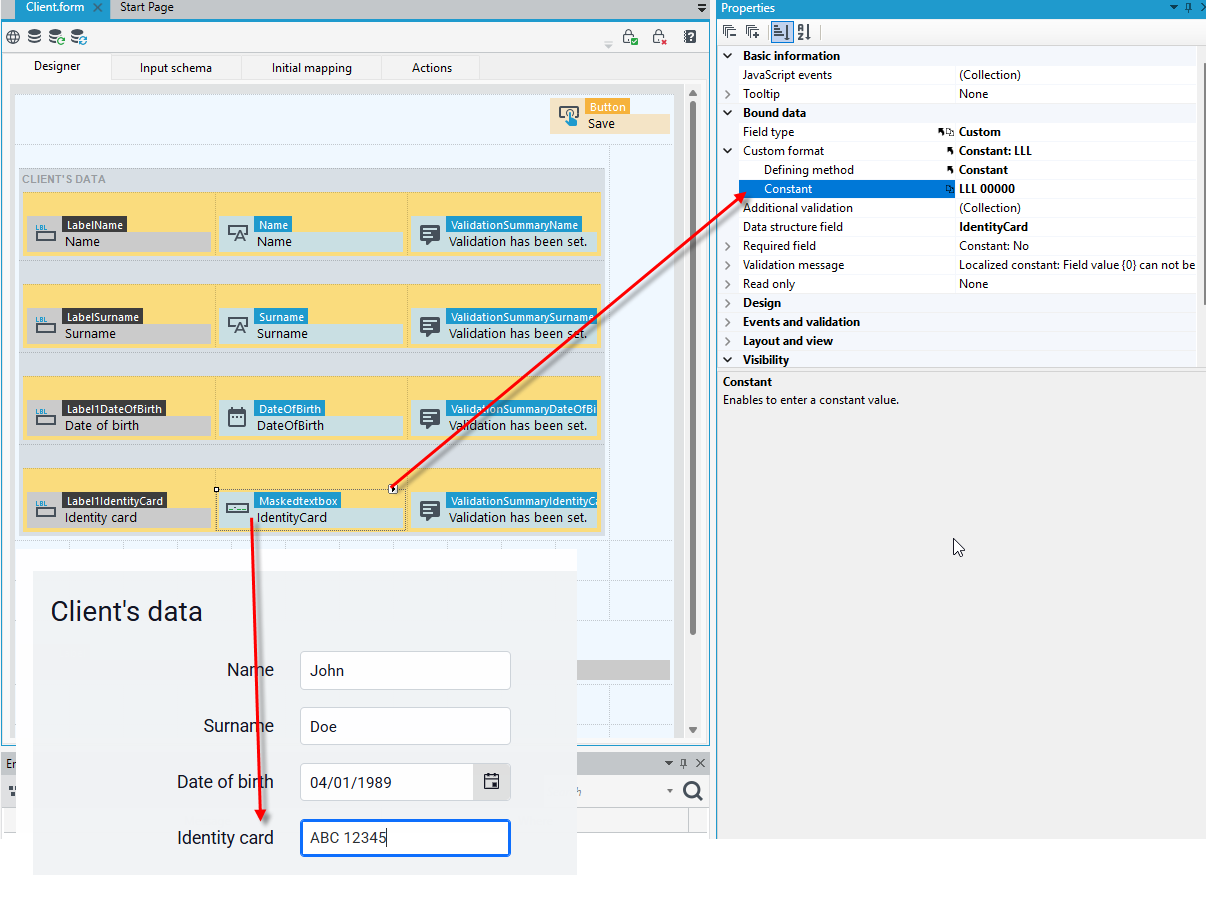Click the search magnifier icon in bottom panel
Image resolution: width=1206 pixels, height=904 pixels.
point(692,791)
